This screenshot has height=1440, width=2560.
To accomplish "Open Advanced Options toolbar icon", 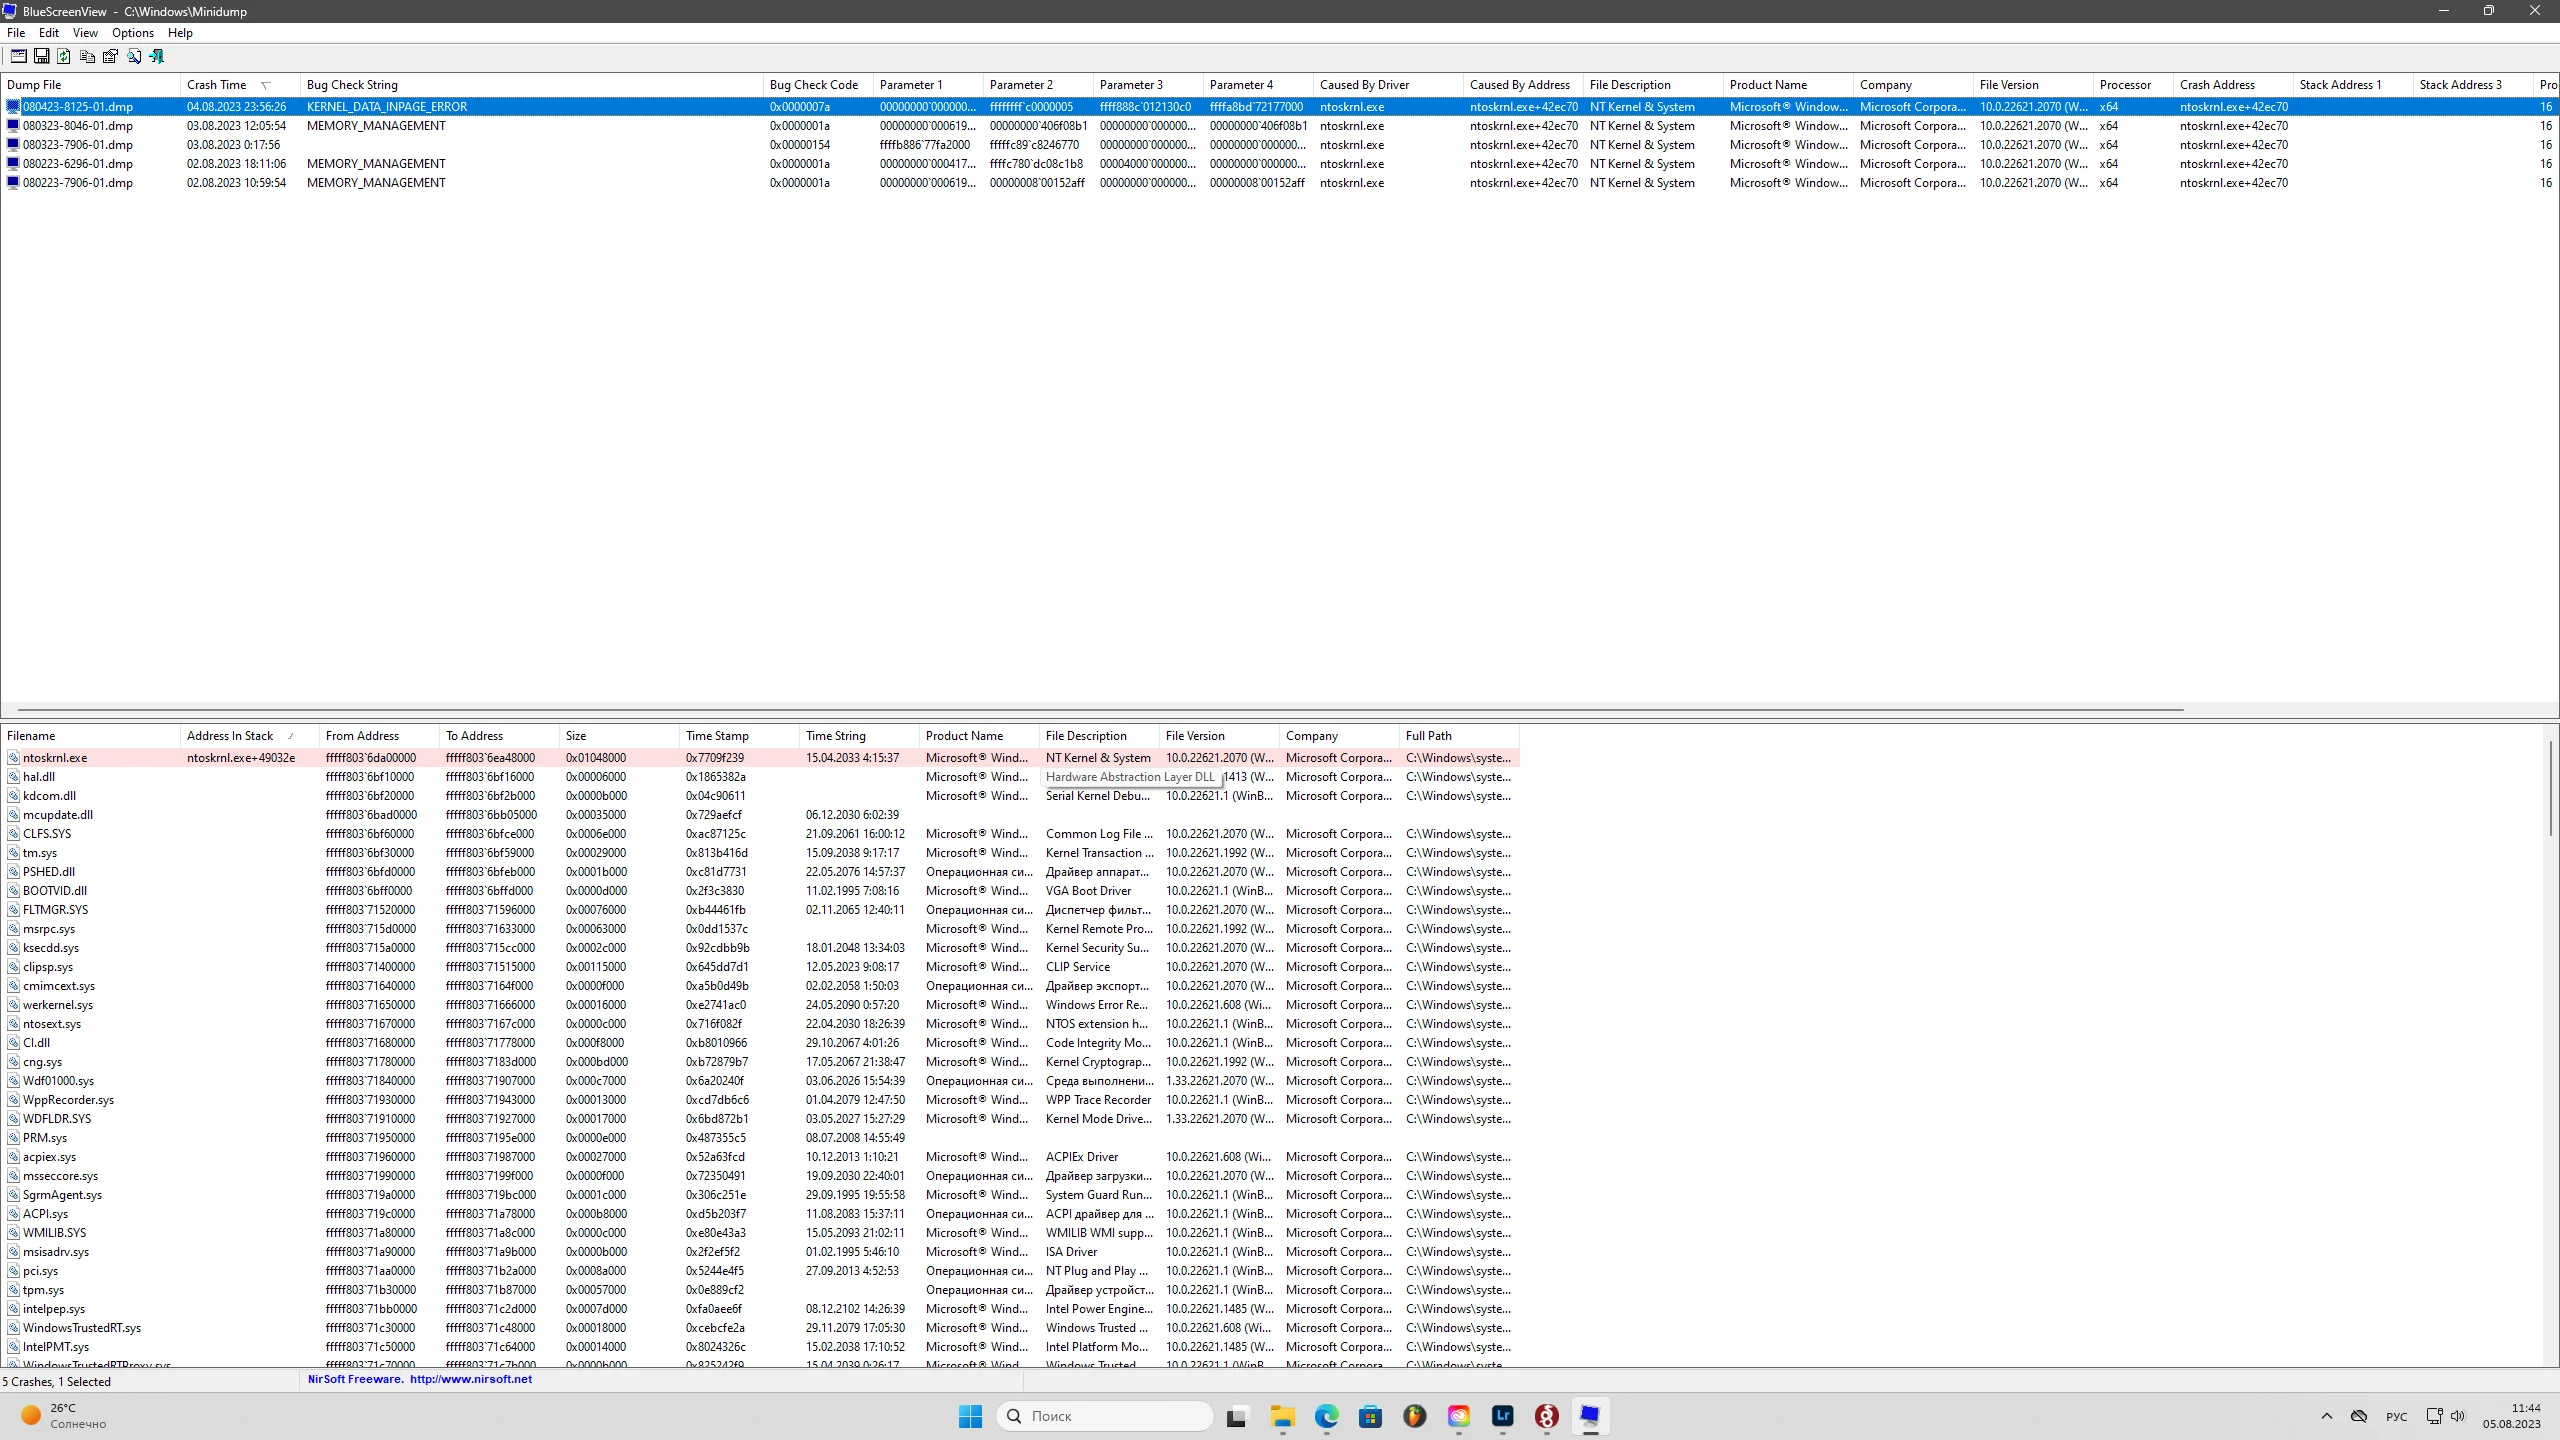I will [18, 56].
